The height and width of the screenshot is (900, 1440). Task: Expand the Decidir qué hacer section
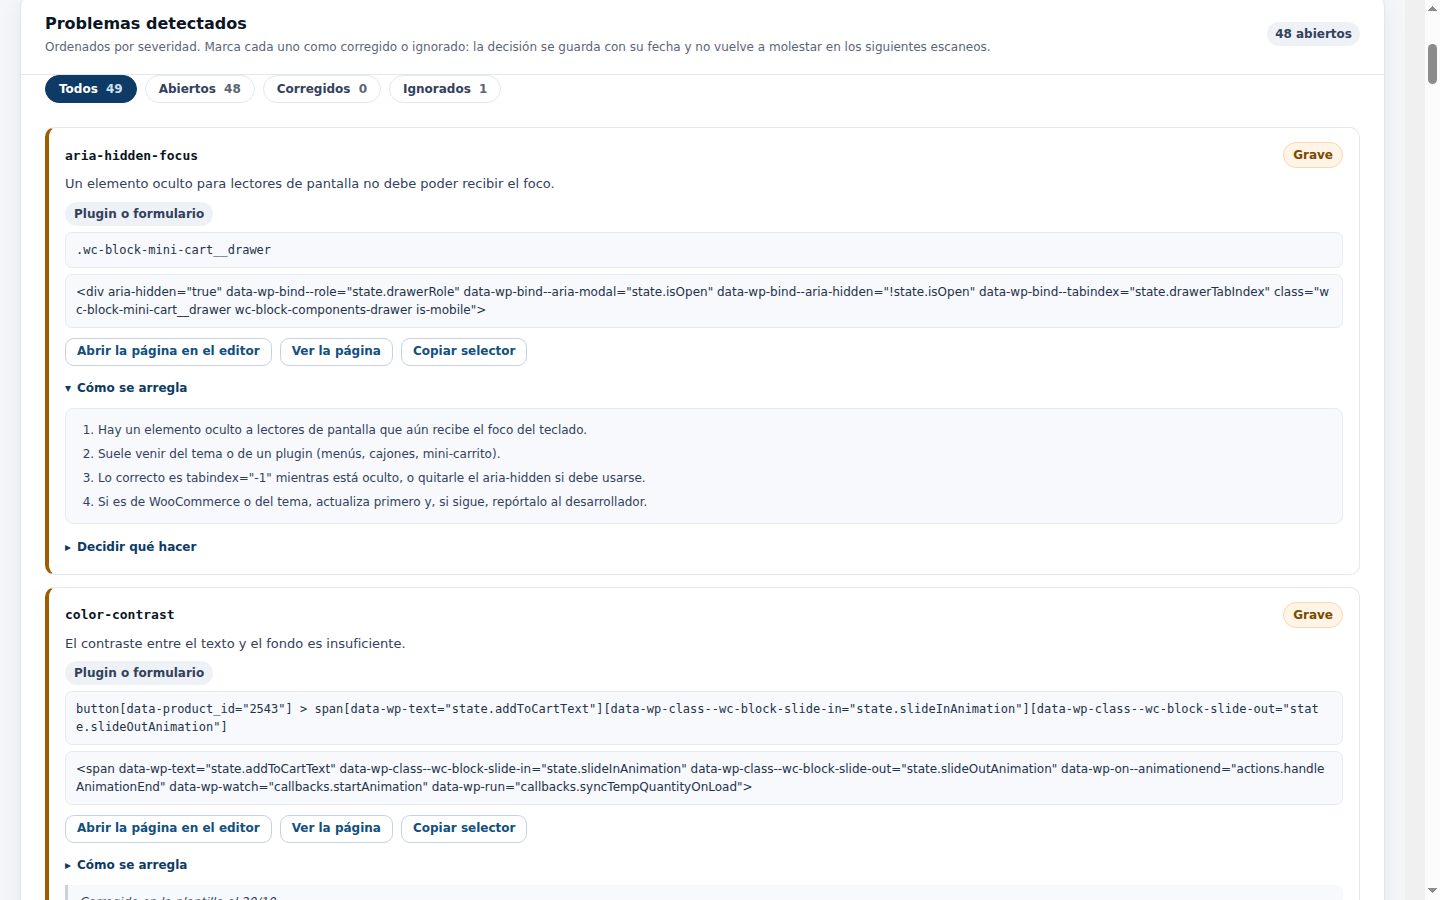point(131,547)
